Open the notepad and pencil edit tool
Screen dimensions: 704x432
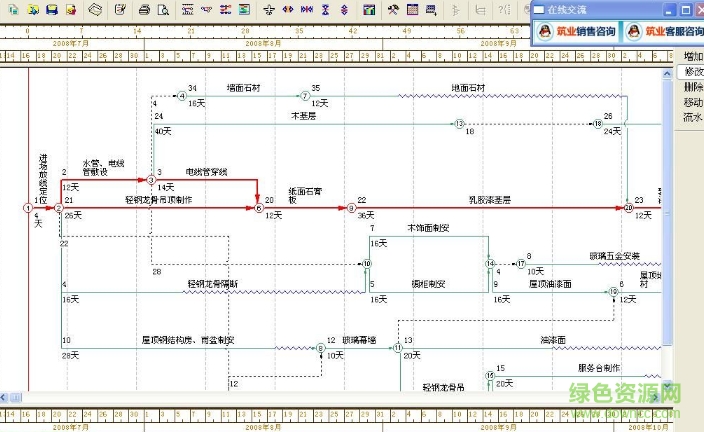[x=120, y=9]
